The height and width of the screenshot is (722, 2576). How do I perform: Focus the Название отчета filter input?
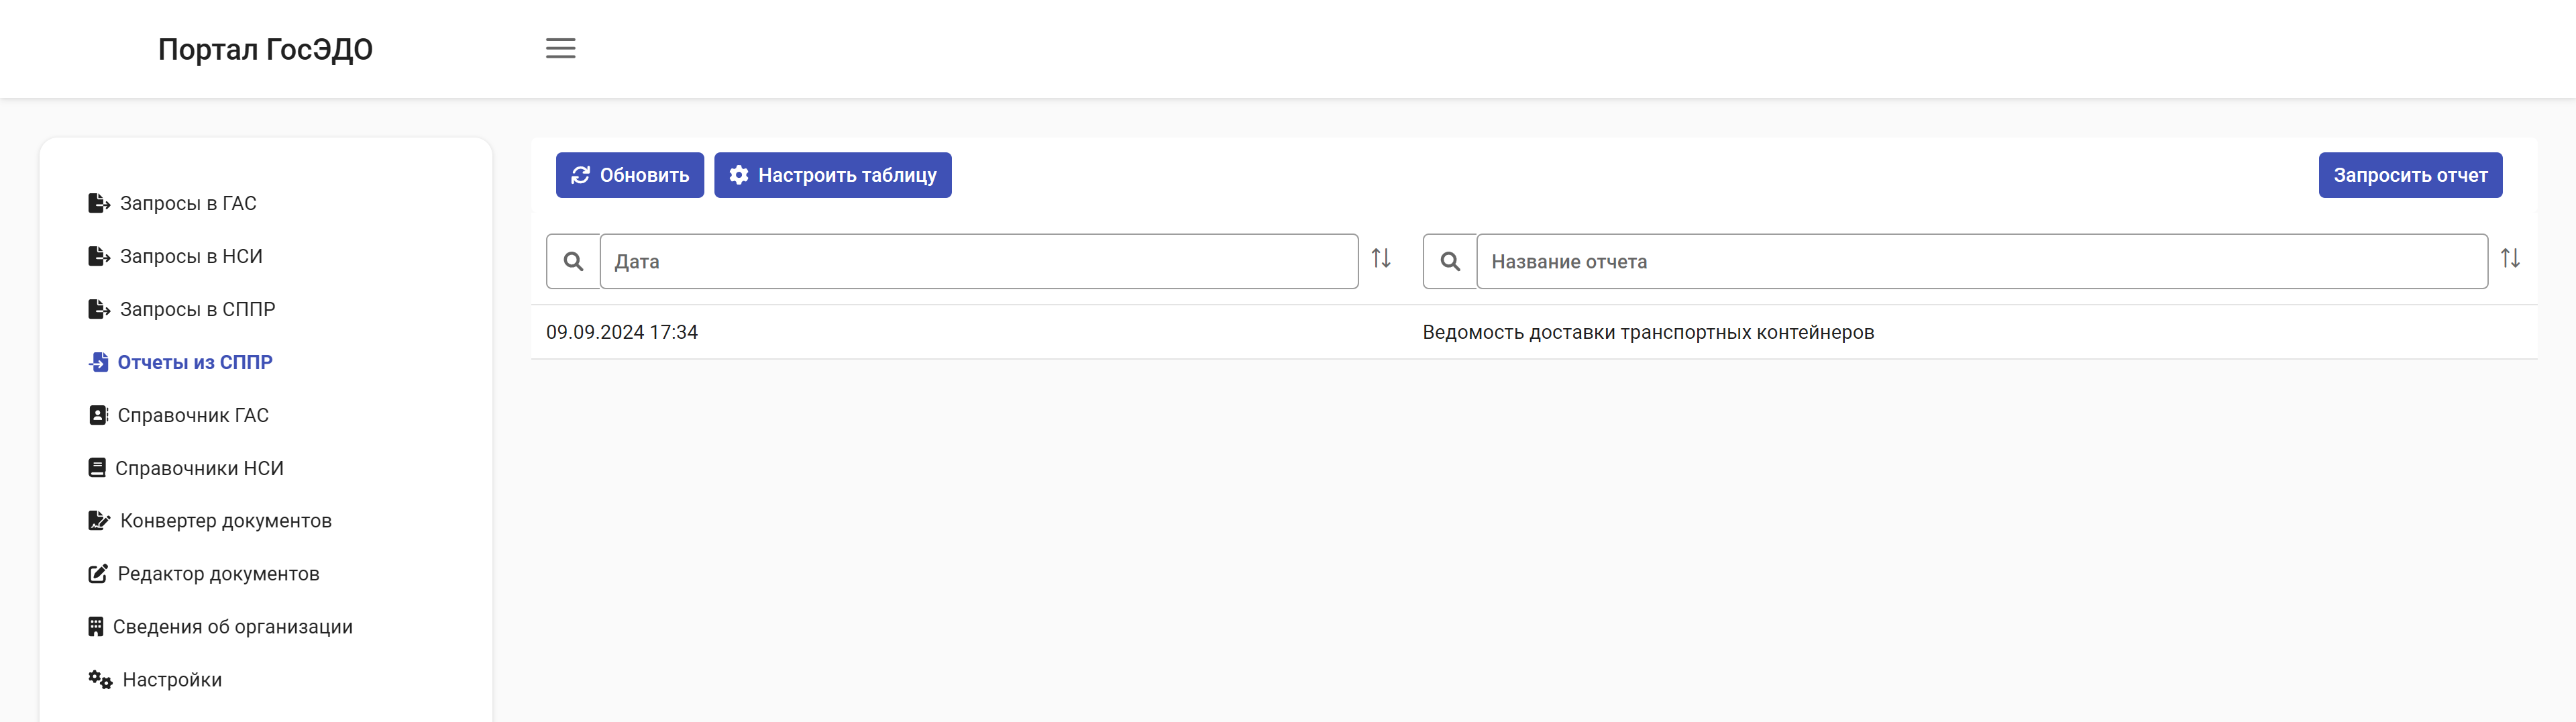click(x=1982, y=261)
